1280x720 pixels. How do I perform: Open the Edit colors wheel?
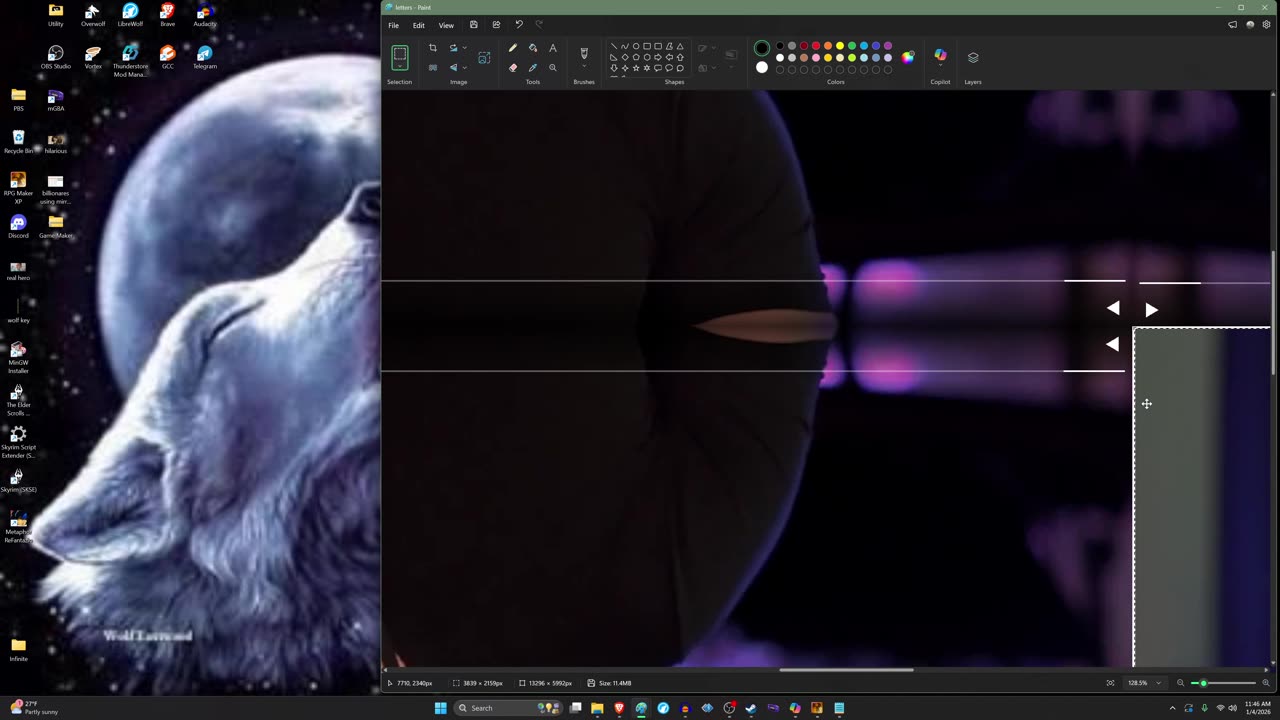(908, 57)
